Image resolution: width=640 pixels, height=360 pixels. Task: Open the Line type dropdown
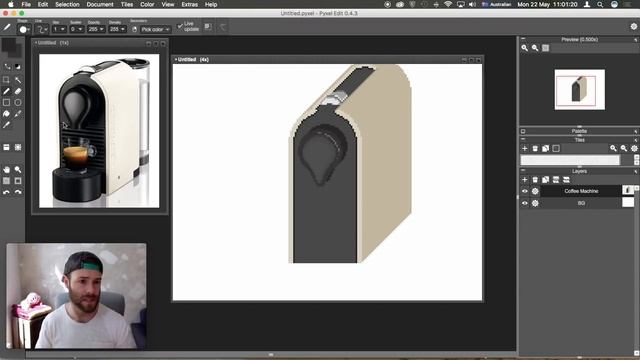(x=41, y=29)
